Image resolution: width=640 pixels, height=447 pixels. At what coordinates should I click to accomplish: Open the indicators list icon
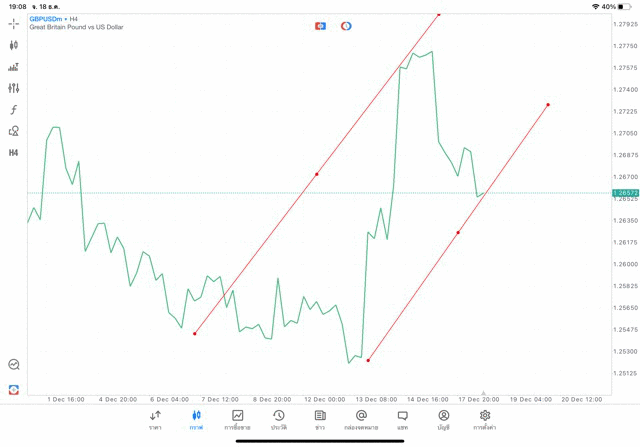(x=13, y=67)
